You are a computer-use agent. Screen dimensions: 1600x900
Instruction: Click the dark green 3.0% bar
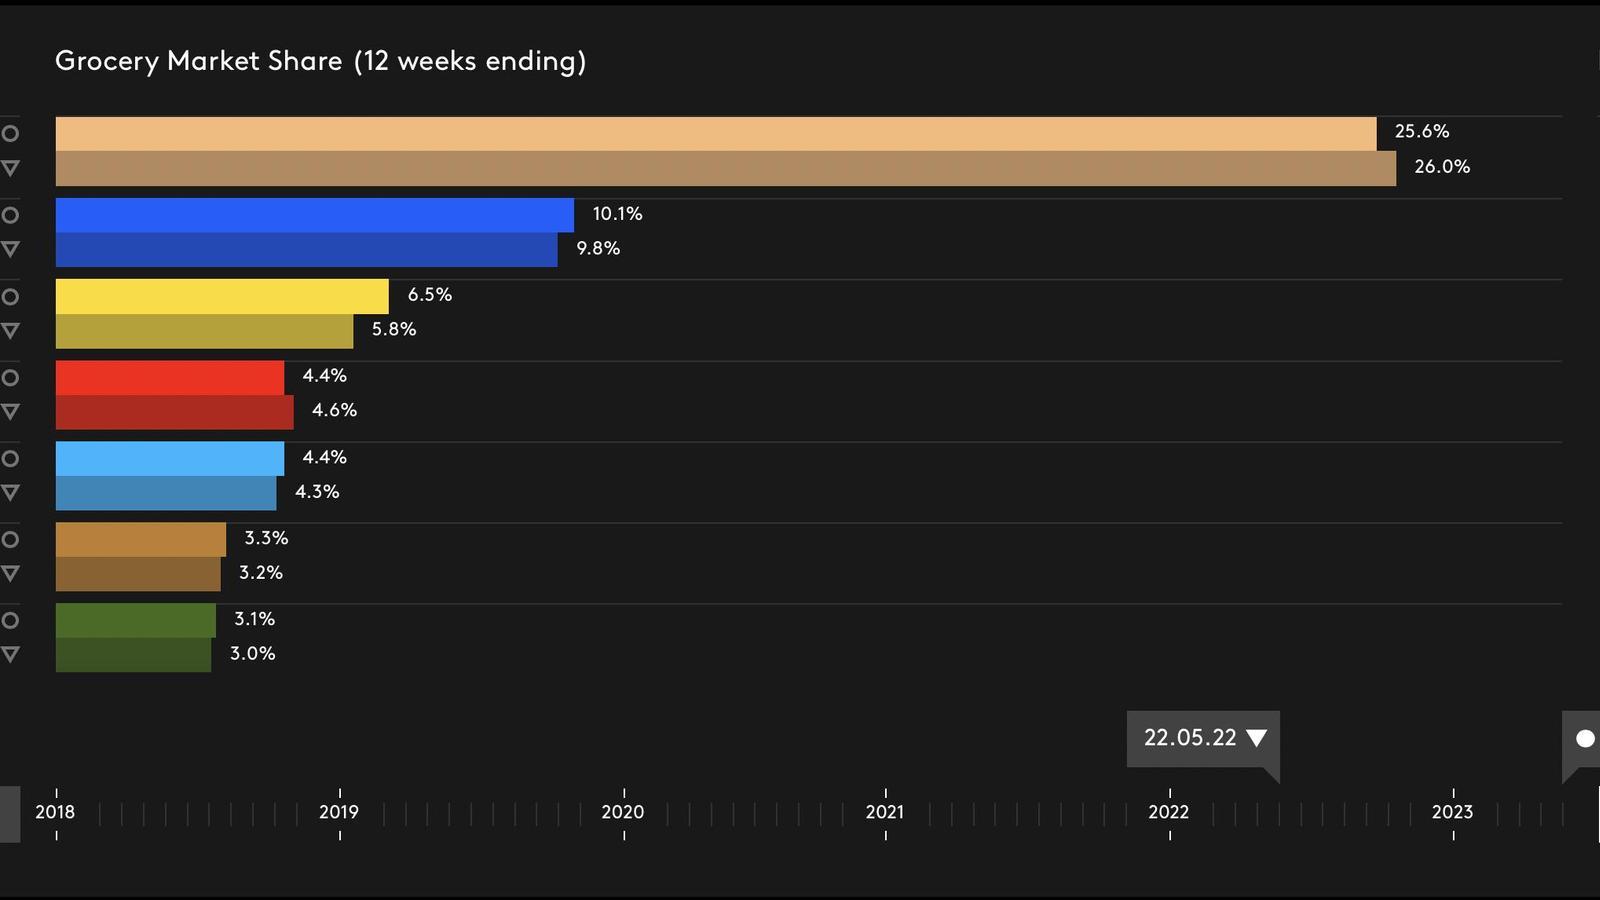(133, 655)
